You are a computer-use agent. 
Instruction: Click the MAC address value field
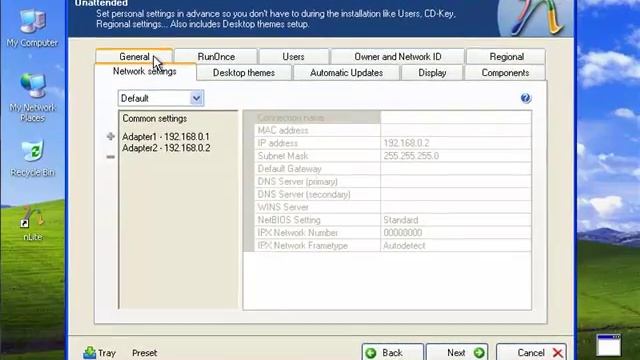click(x=456, y=130)
